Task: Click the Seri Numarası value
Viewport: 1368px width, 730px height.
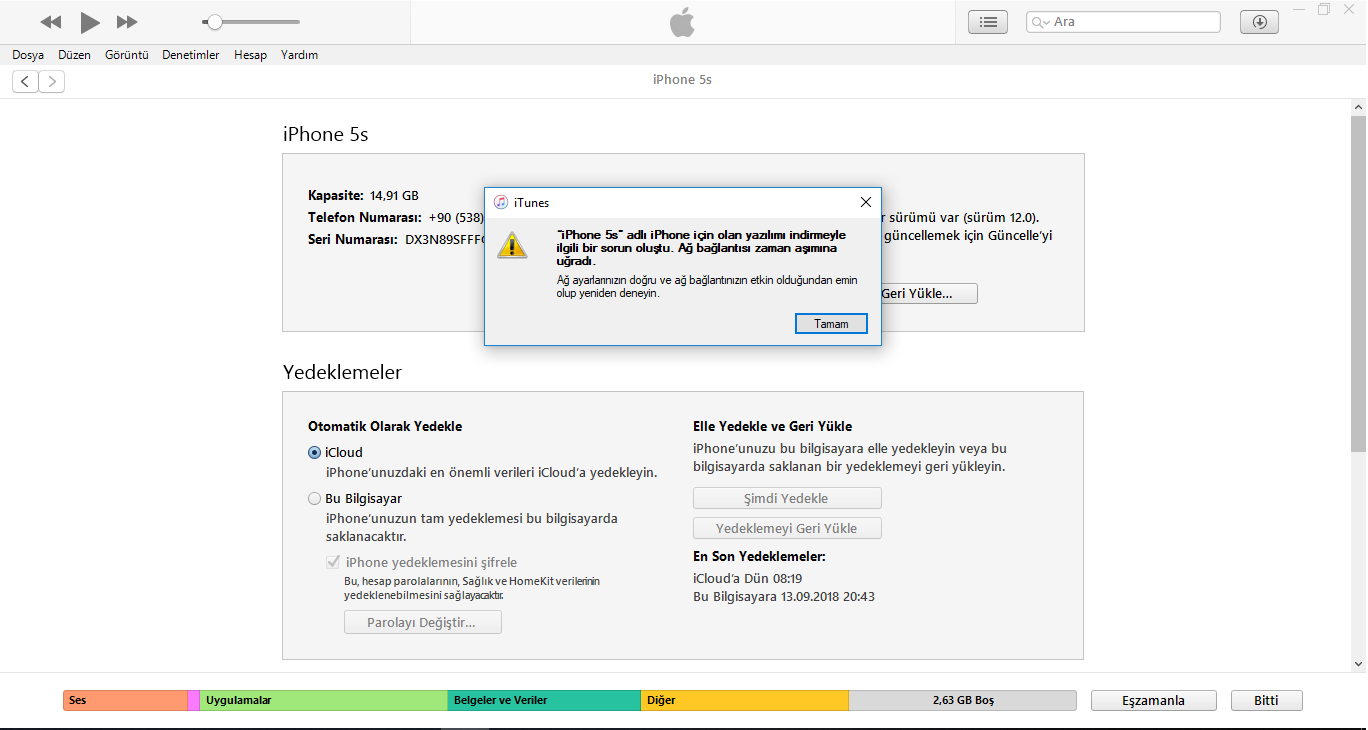Action: point(444,240)
